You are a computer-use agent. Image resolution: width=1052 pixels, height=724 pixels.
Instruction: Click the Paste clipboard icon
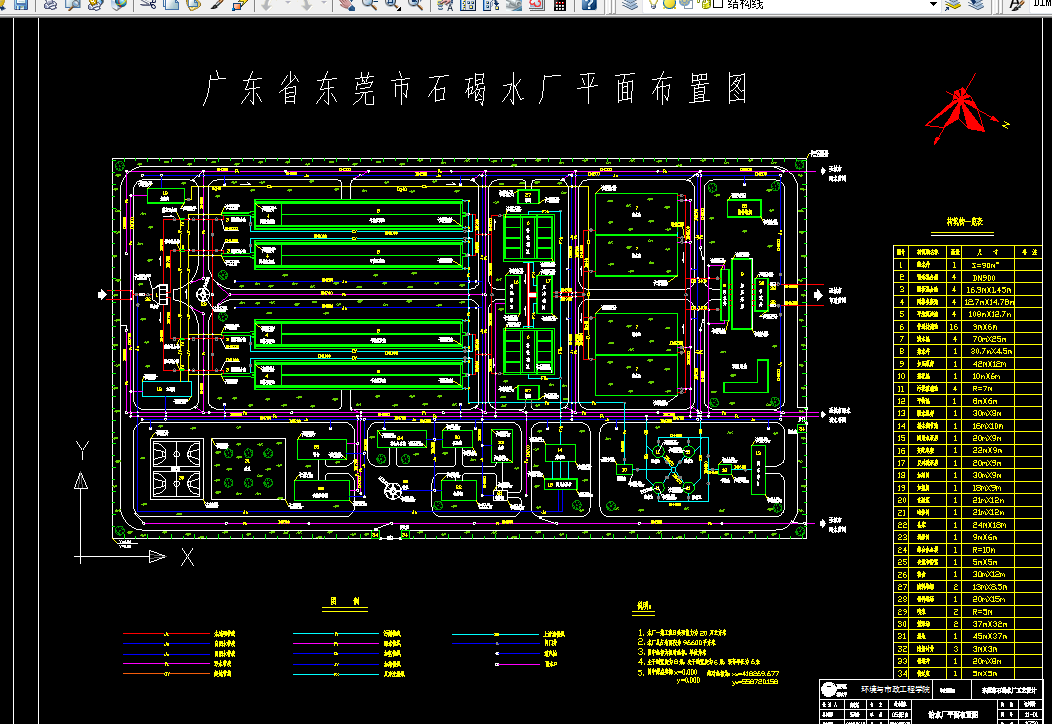(193, 4)
